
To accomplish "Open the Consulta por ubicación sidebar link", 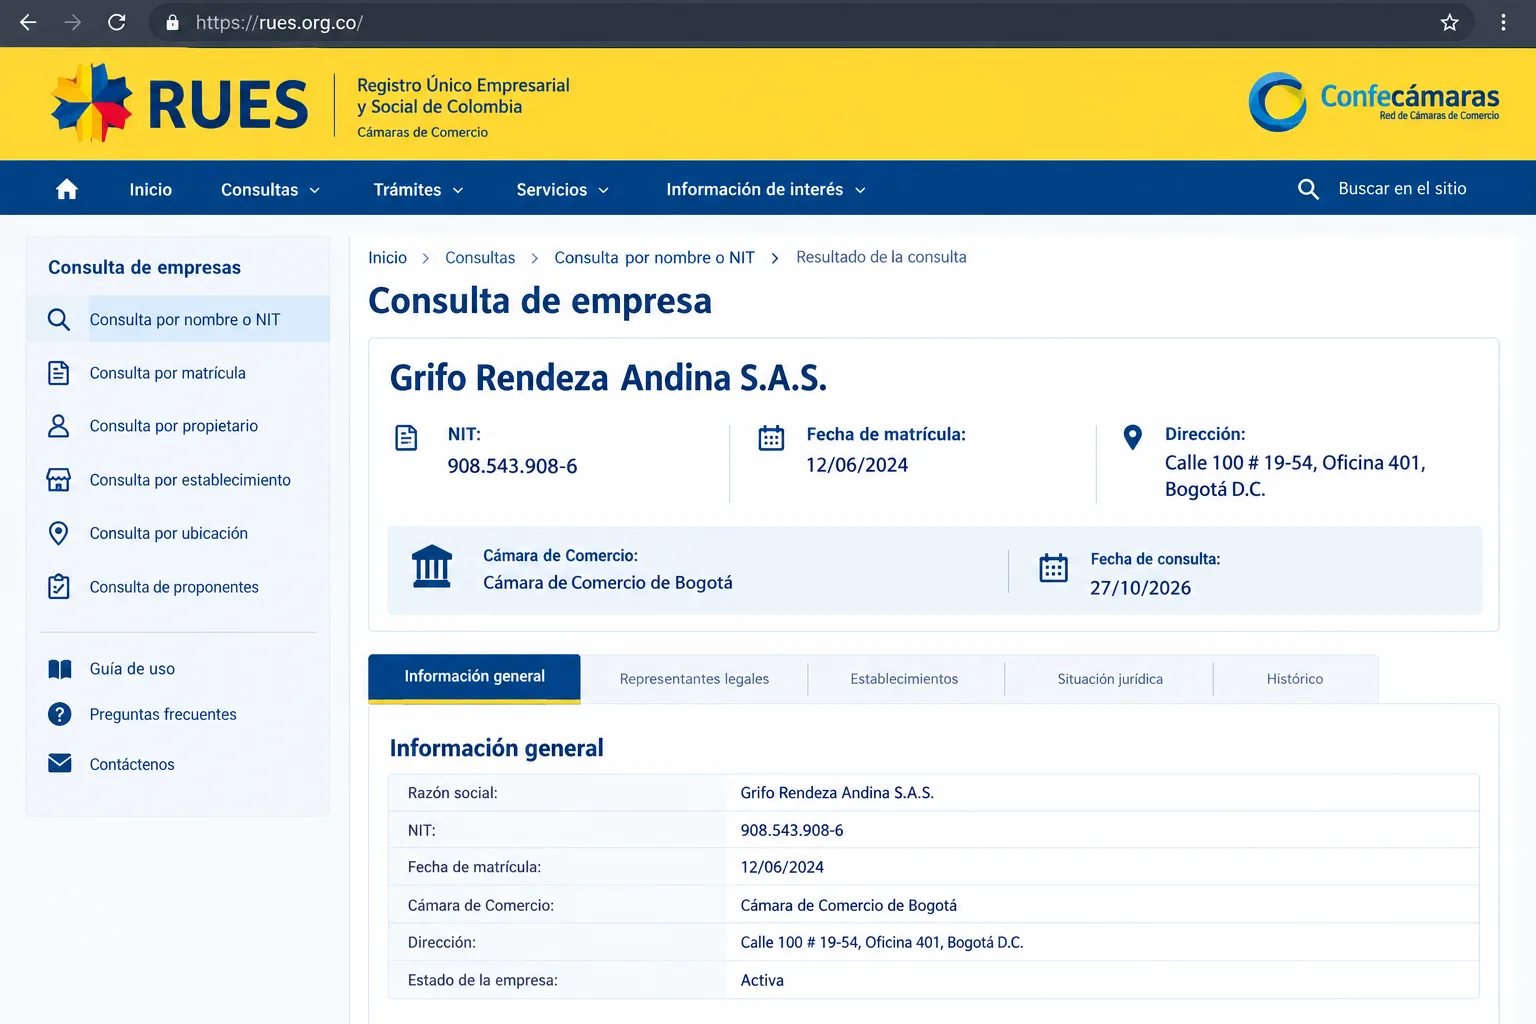I will point(169,533).
